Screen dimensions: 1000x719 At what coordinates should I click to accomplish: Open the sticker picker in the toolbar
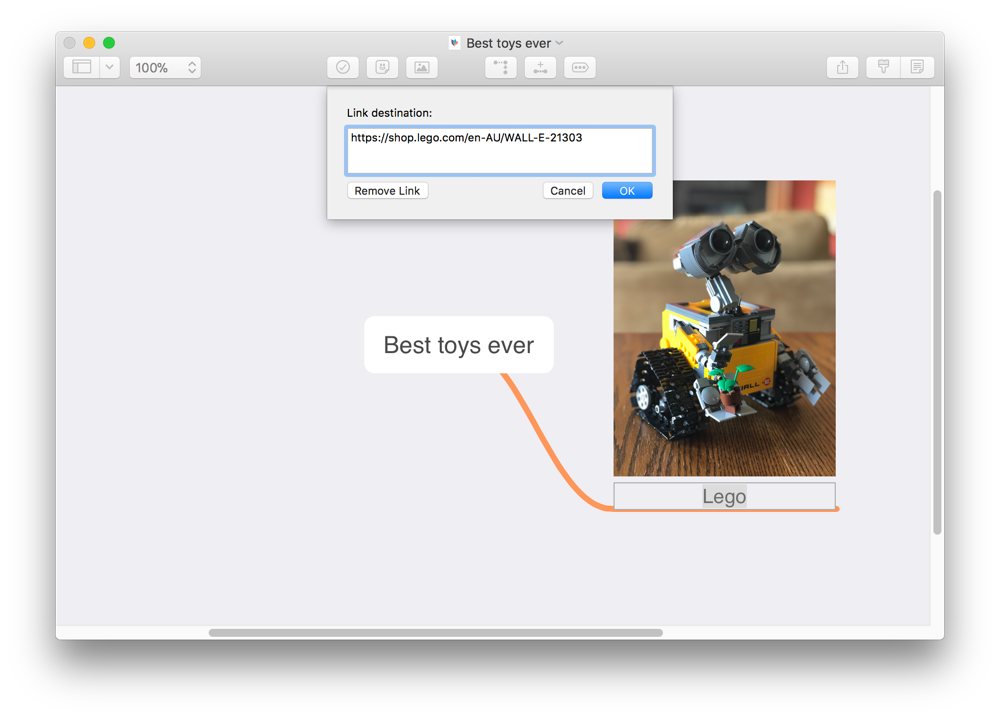click(383, 67)
